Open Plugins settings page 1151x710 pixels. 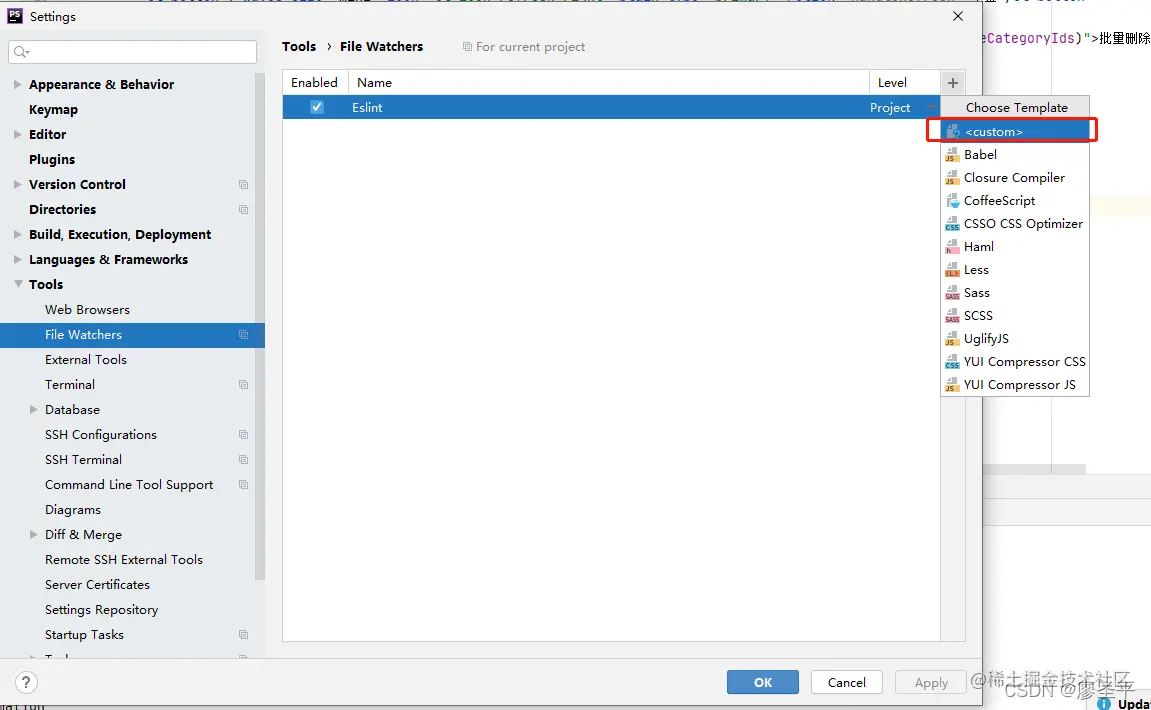[x=52, y=159]
